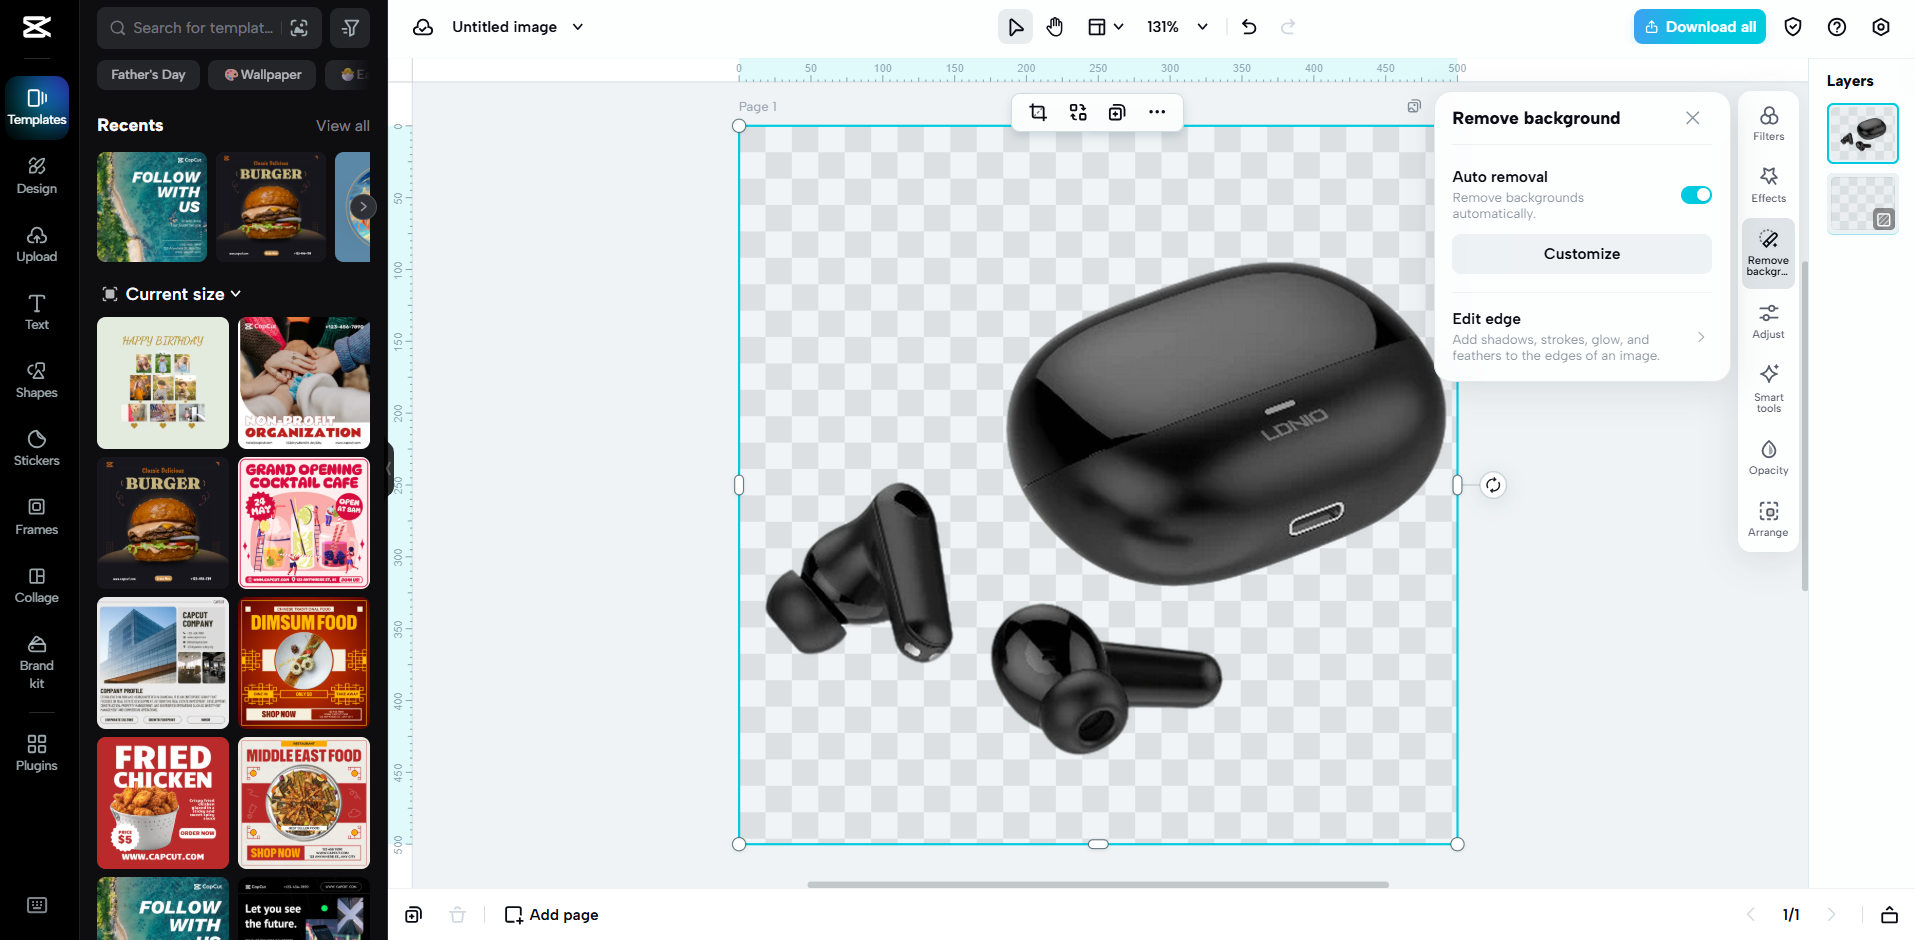Open the help question mark icon
This screenshot has height=940, width=1915.
[1837, 27]
